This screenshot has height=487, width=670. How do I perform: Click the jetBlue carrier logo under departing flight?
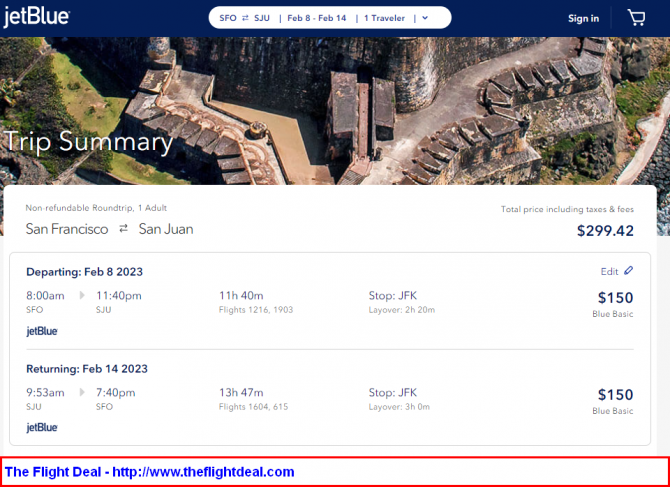[x=42, y=332]
